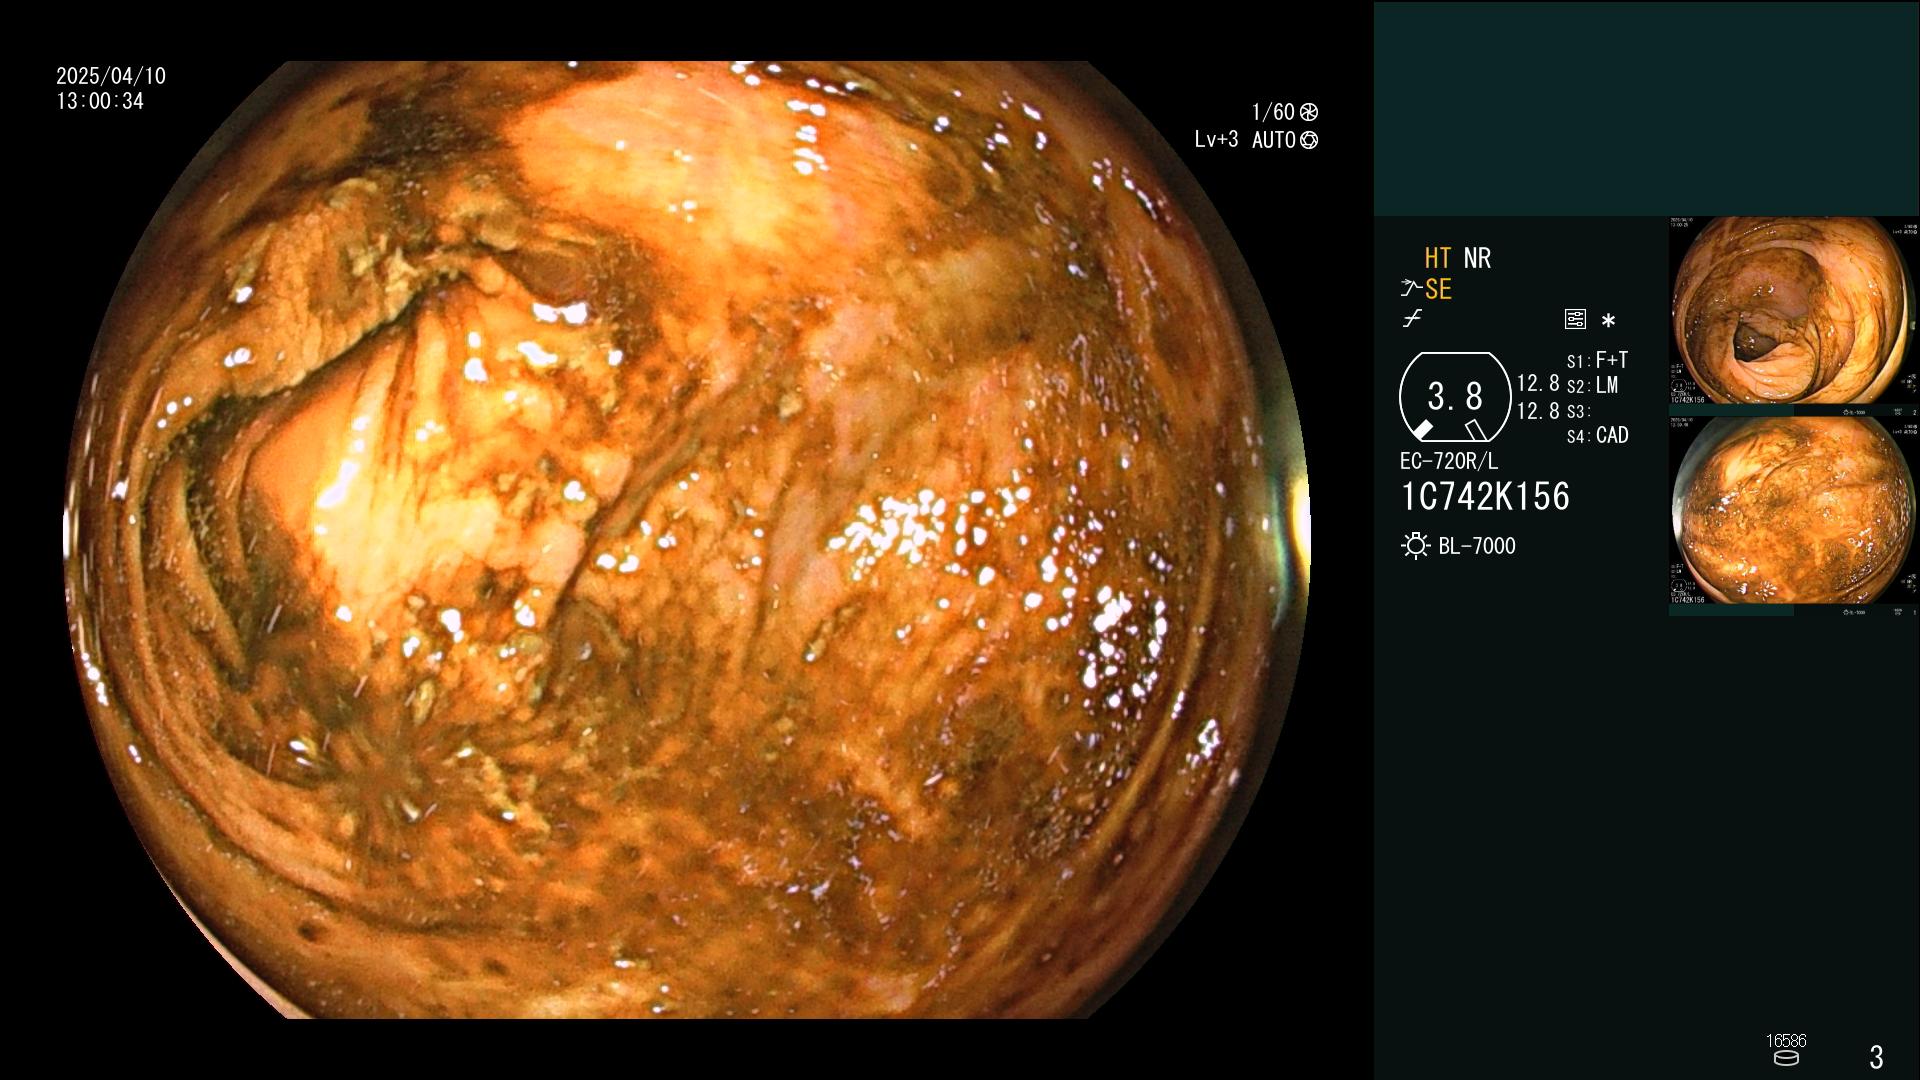Image resolution: width=1920 pixels, height=1080 pixels.
Task: Select the main live endoscopy view
Action: point(687,540)
